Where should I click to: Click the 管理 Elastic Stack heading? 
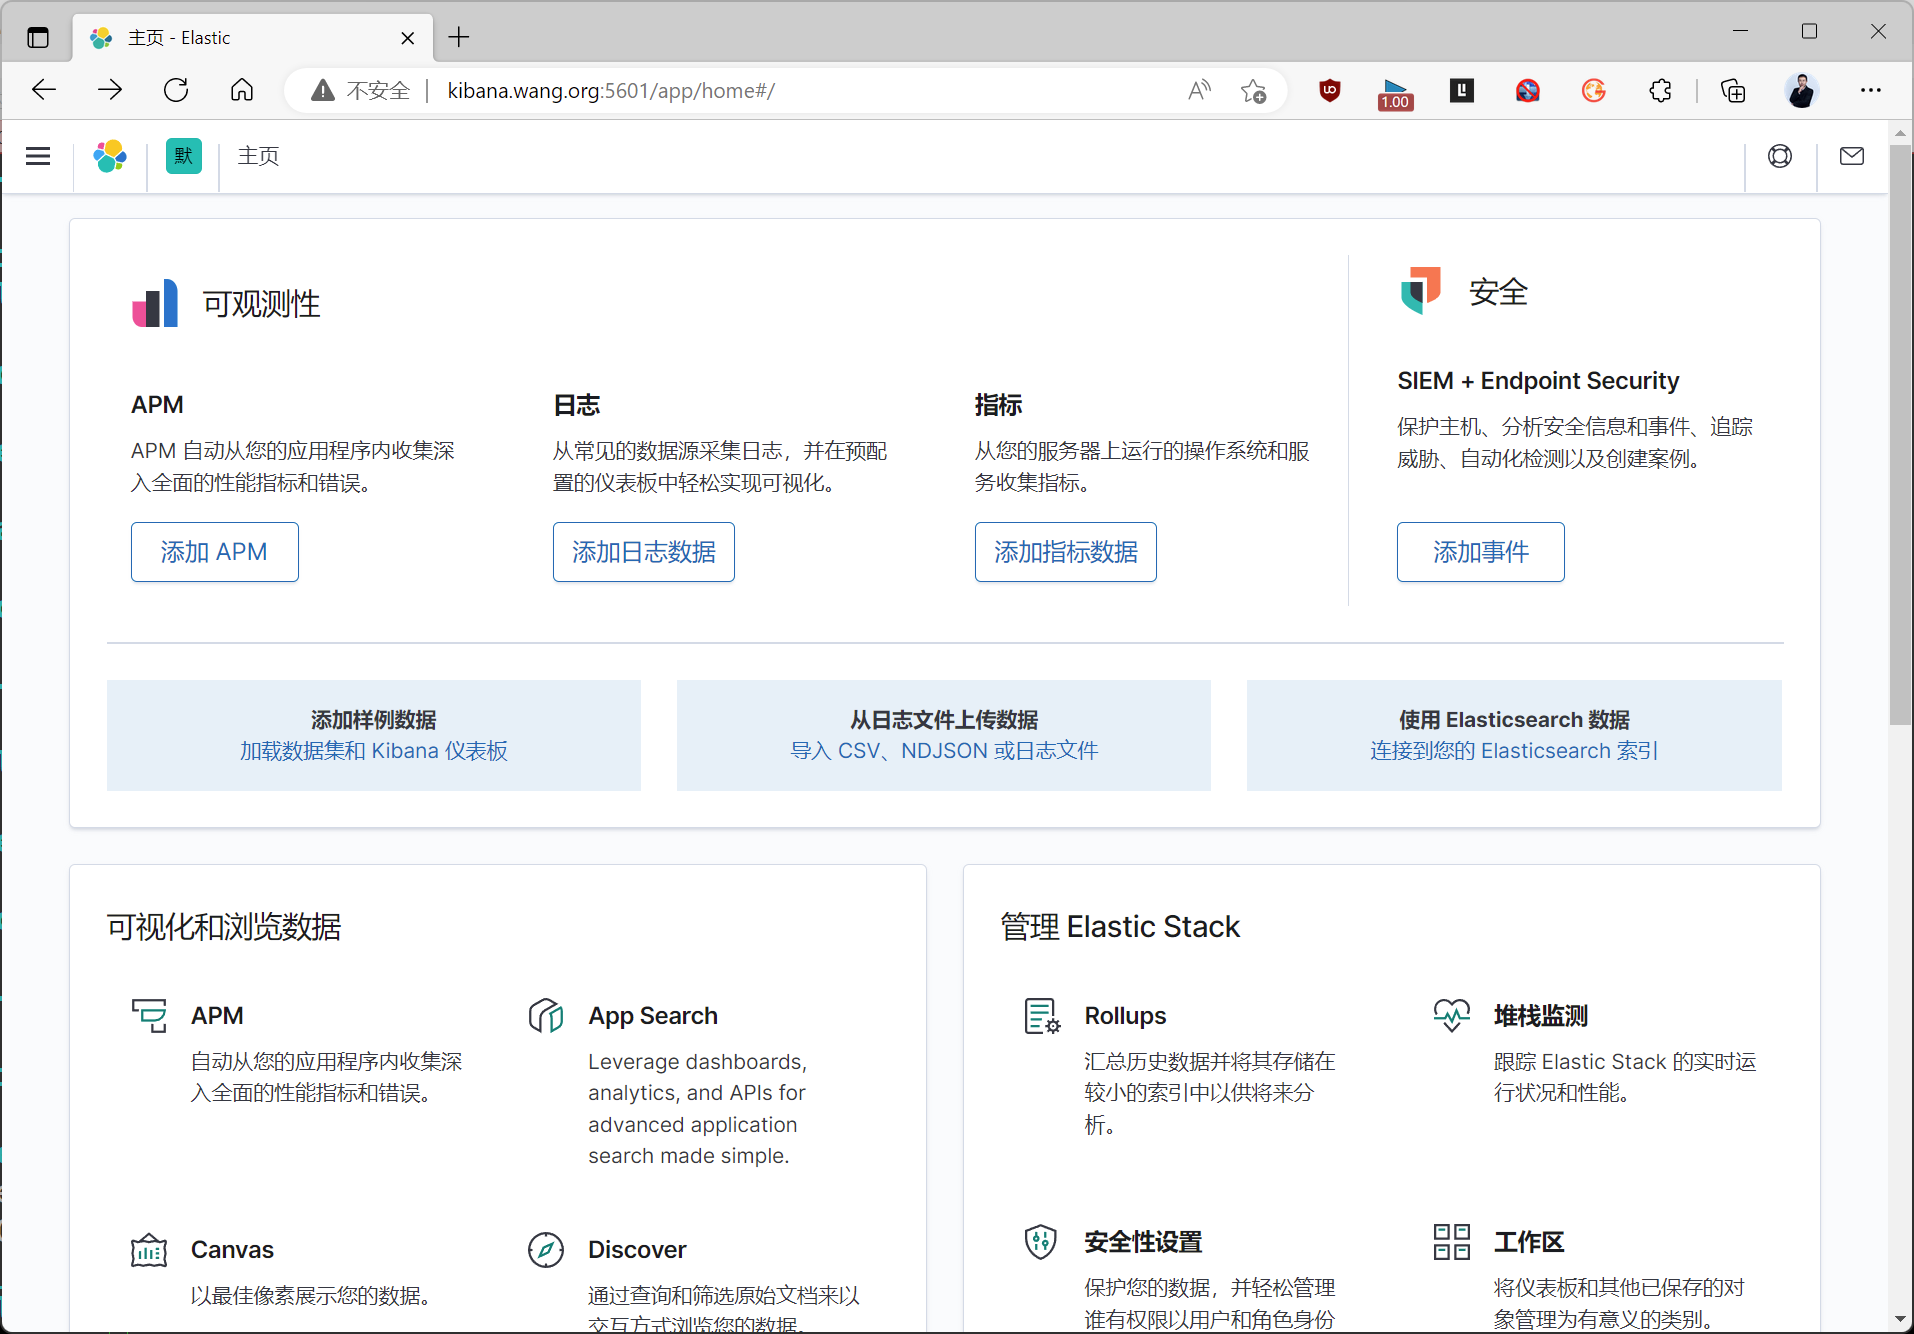[x=1120, y=927]
